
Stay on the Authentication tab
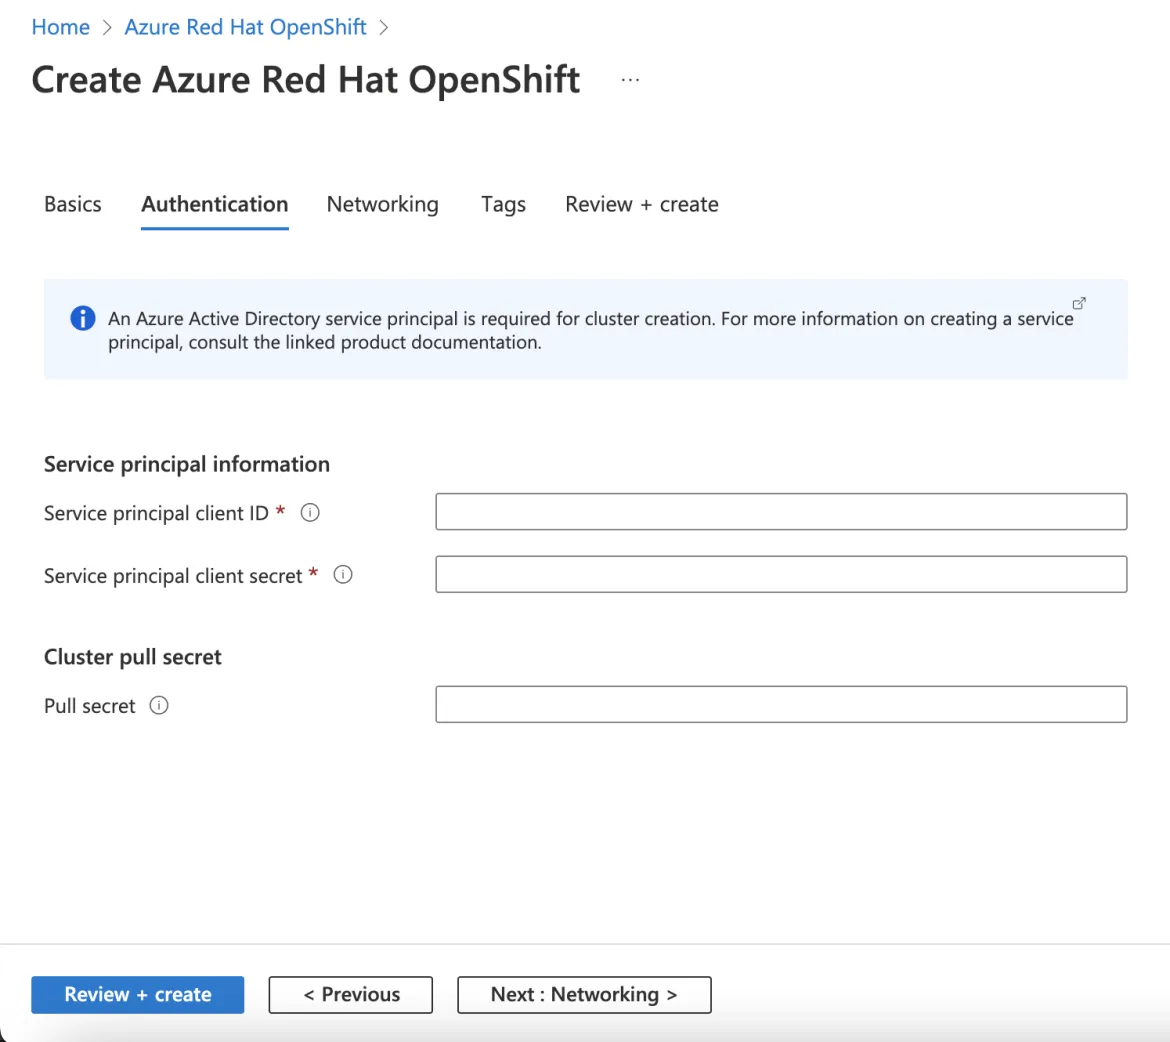[x=214, y=204]
